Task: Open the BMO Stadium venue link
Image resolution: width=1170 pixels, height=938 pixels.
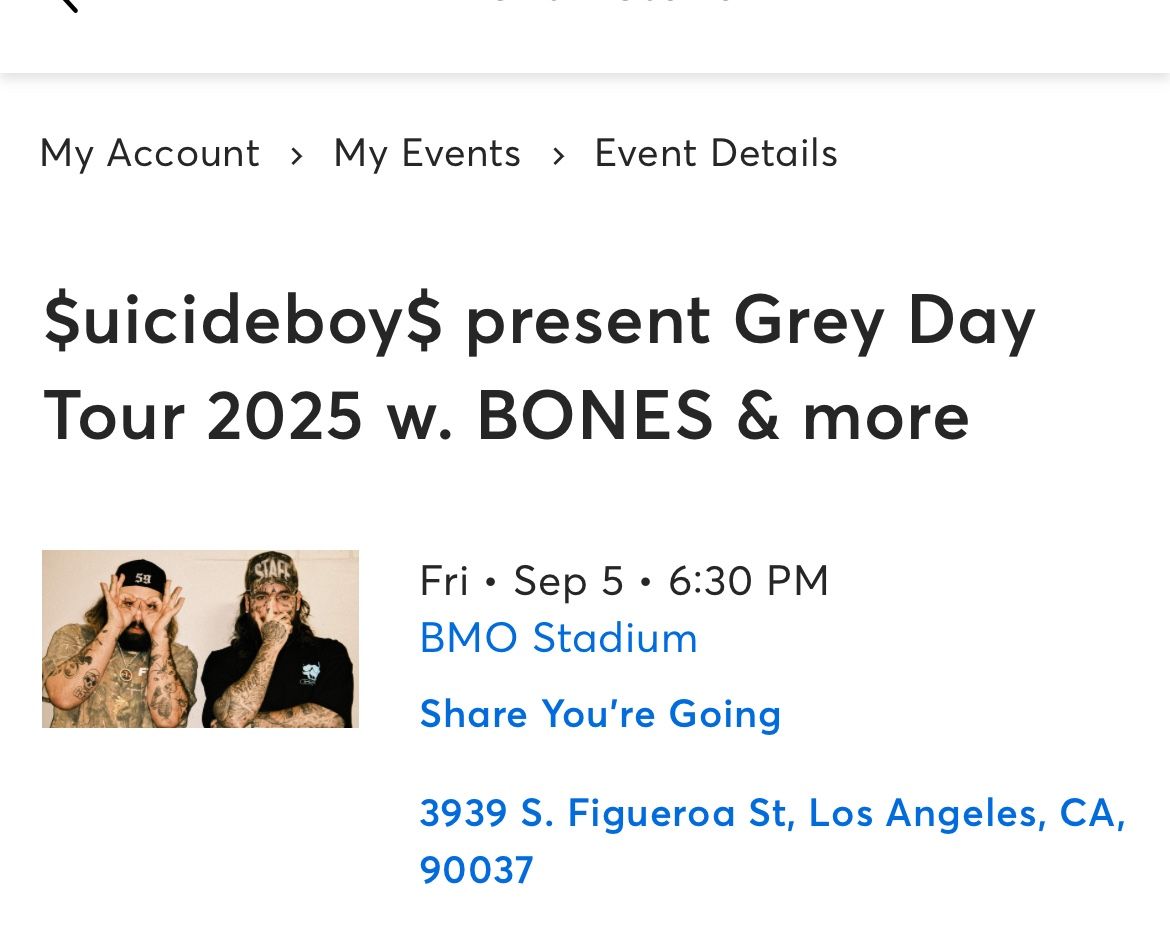Action: [558, 638]
